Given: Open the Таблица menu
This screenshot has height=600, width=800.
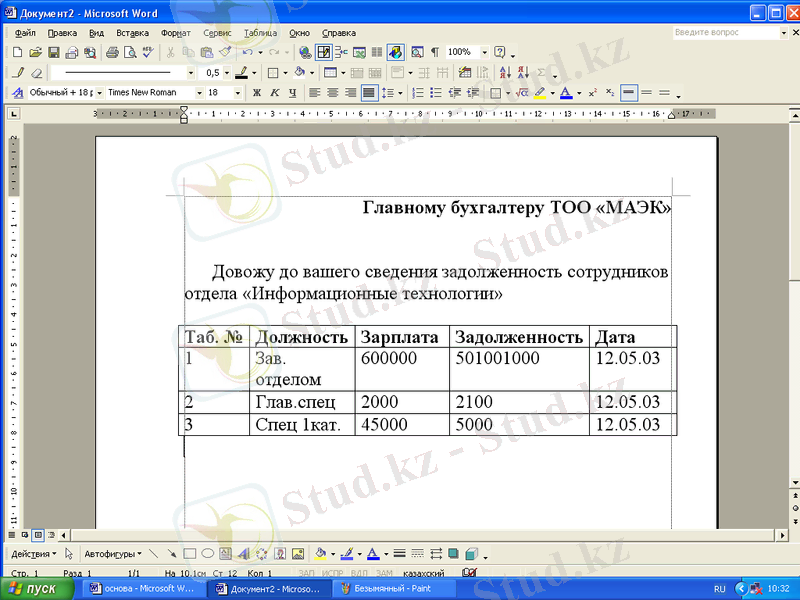Looking at the screenshot, I should (x=260, y=33).
